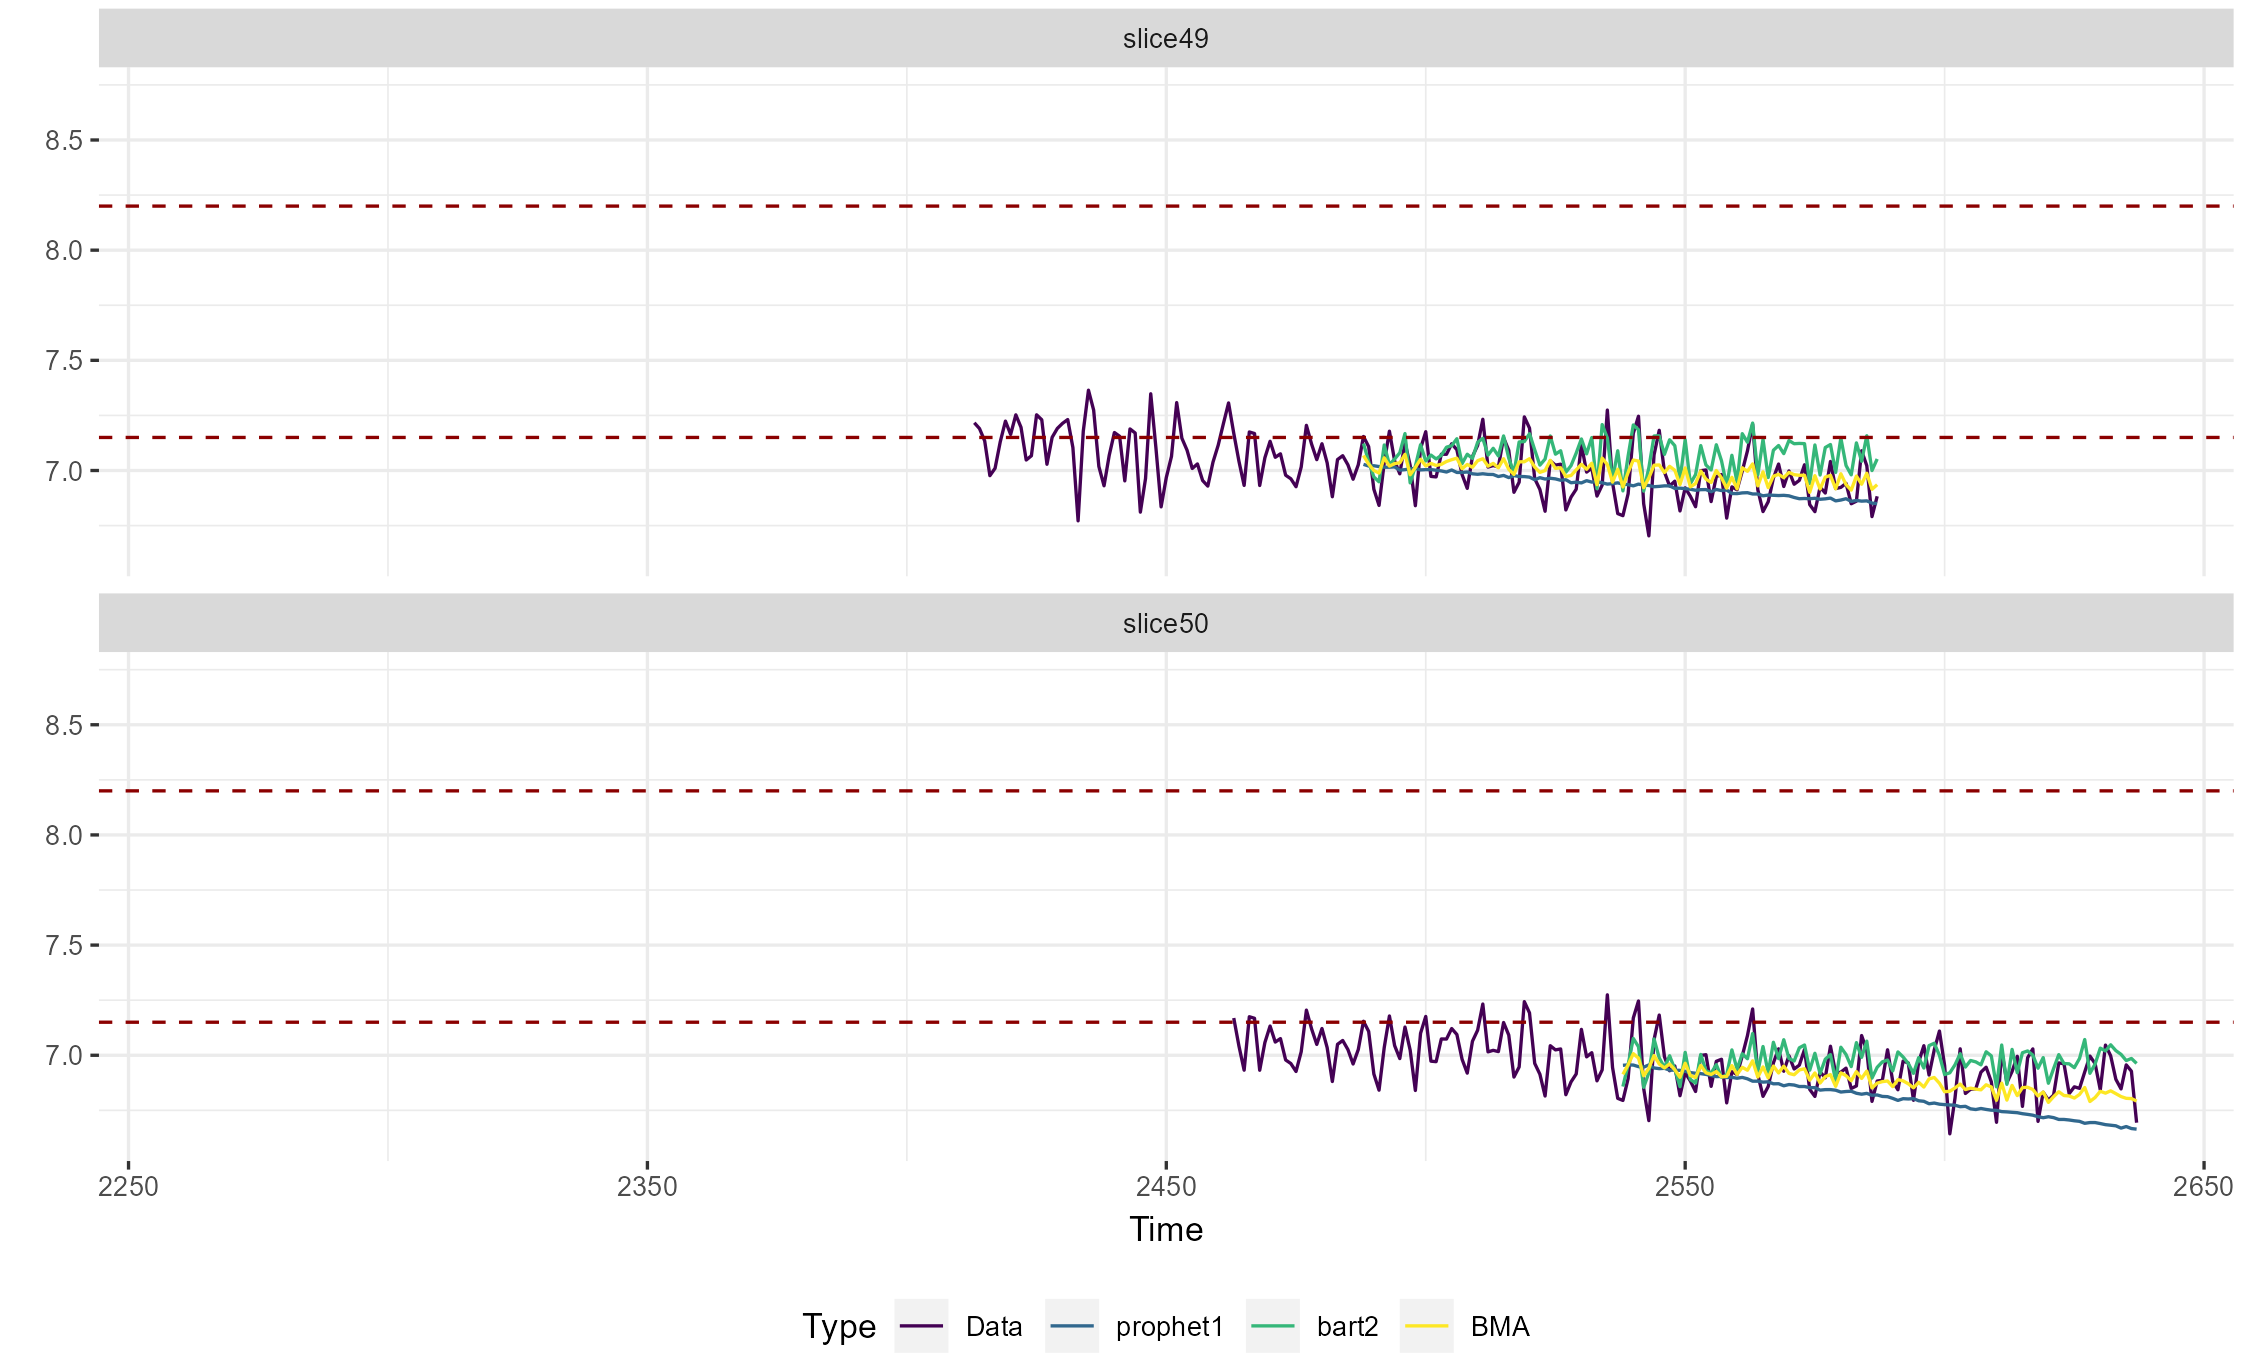
Task: Click the bart2 legend color swatch
Action: 1273,1326
